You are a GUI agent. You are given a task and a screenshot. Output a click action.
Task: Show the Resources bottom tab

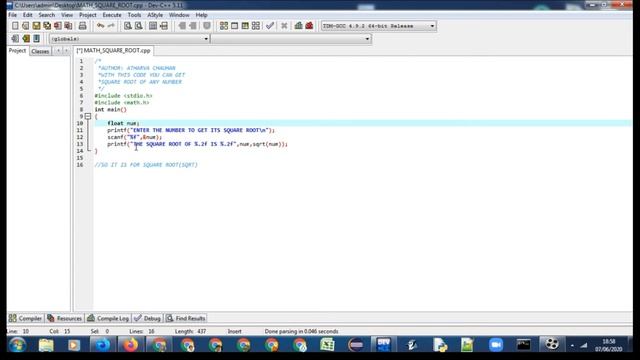pos(64,318)
